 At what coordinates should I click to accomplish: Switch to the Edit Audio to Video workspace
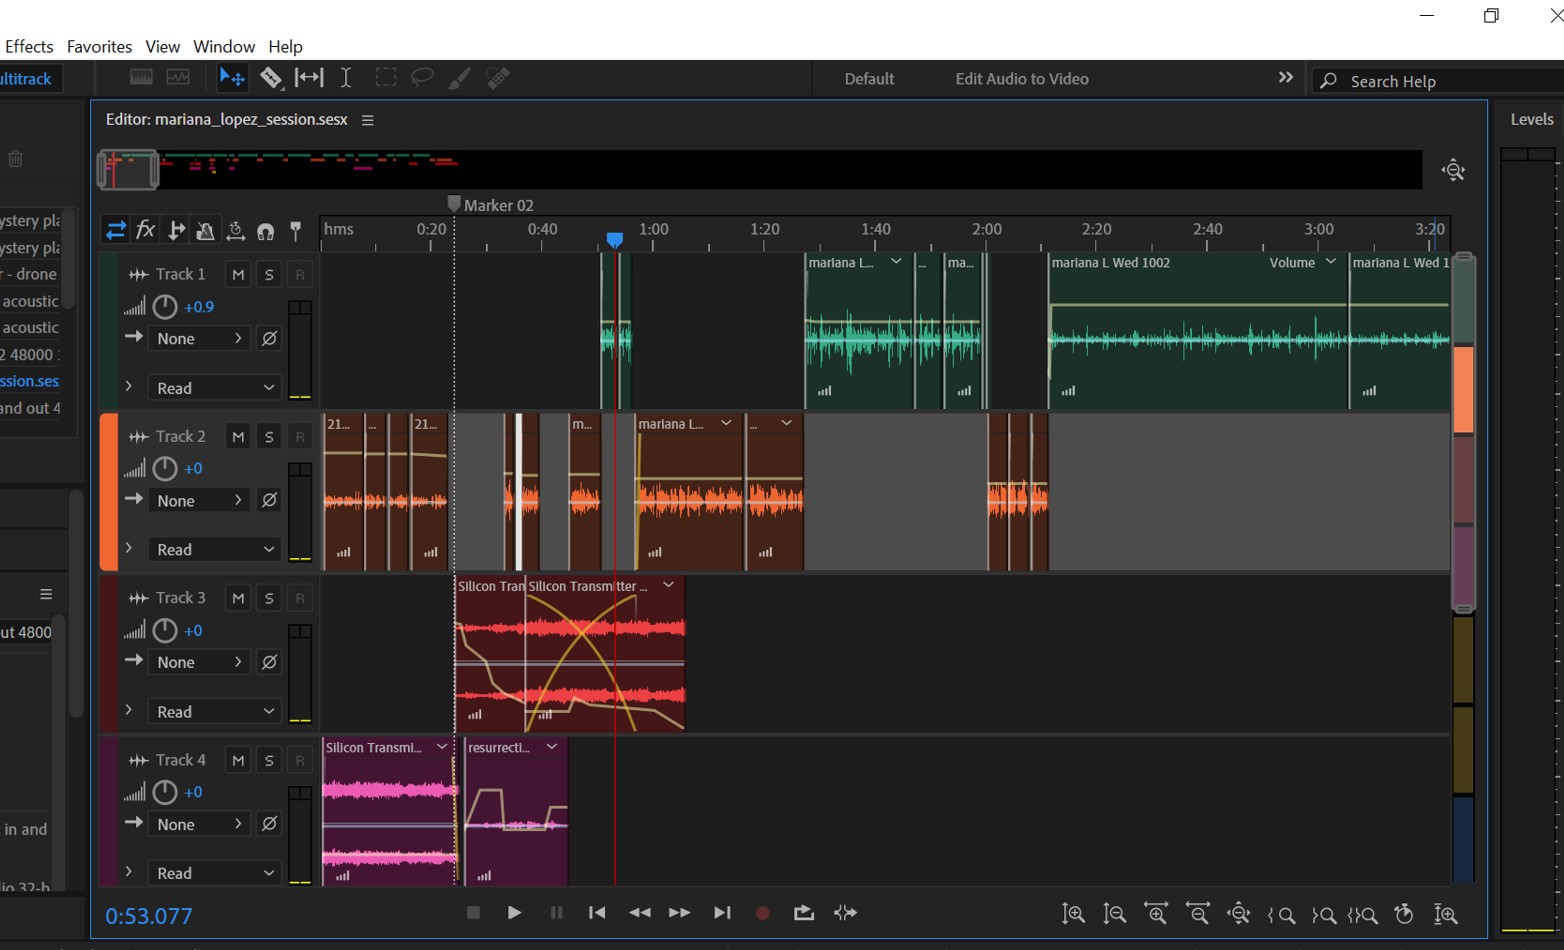point(1021,78)
